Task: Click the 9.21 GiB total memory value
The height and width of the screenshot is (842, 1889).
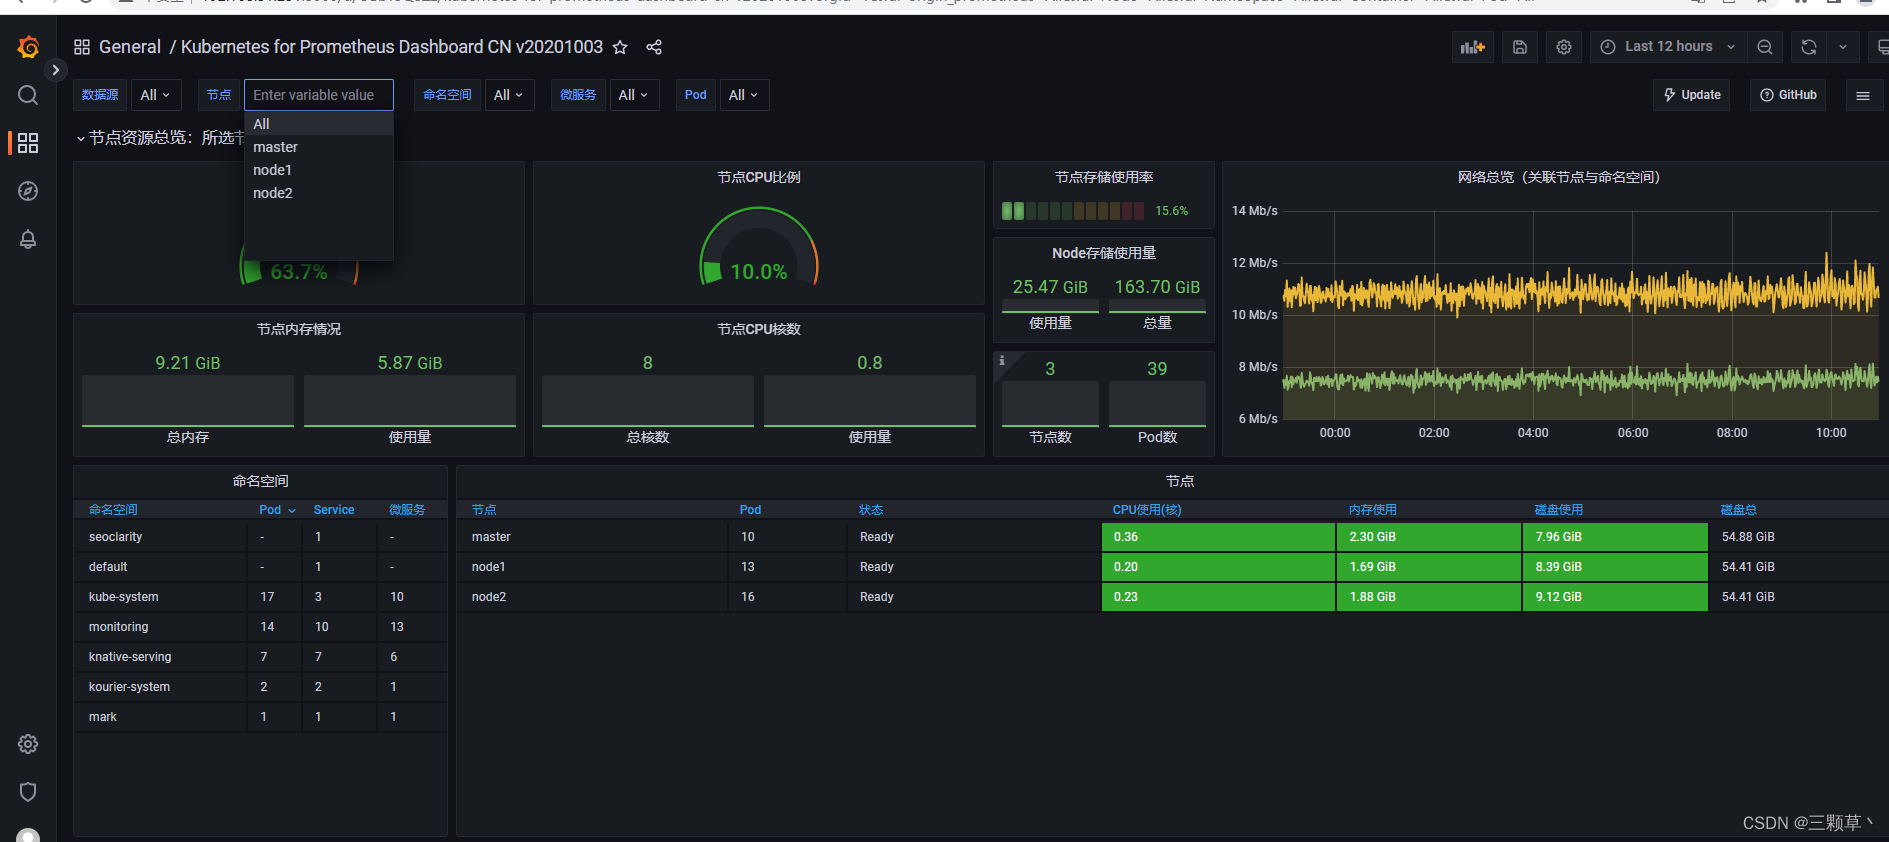Action: click(188, 363)
